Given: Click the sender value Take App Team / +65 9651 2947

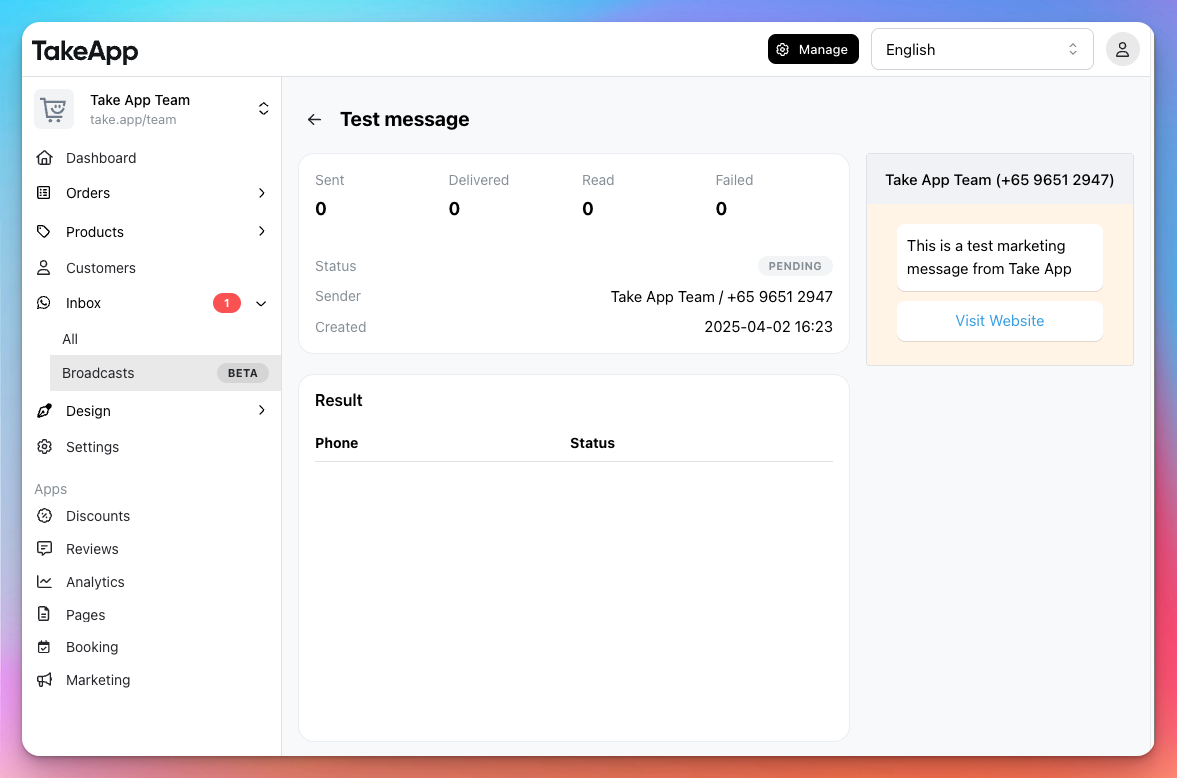Looking at the screenshot, I should 721,297.
